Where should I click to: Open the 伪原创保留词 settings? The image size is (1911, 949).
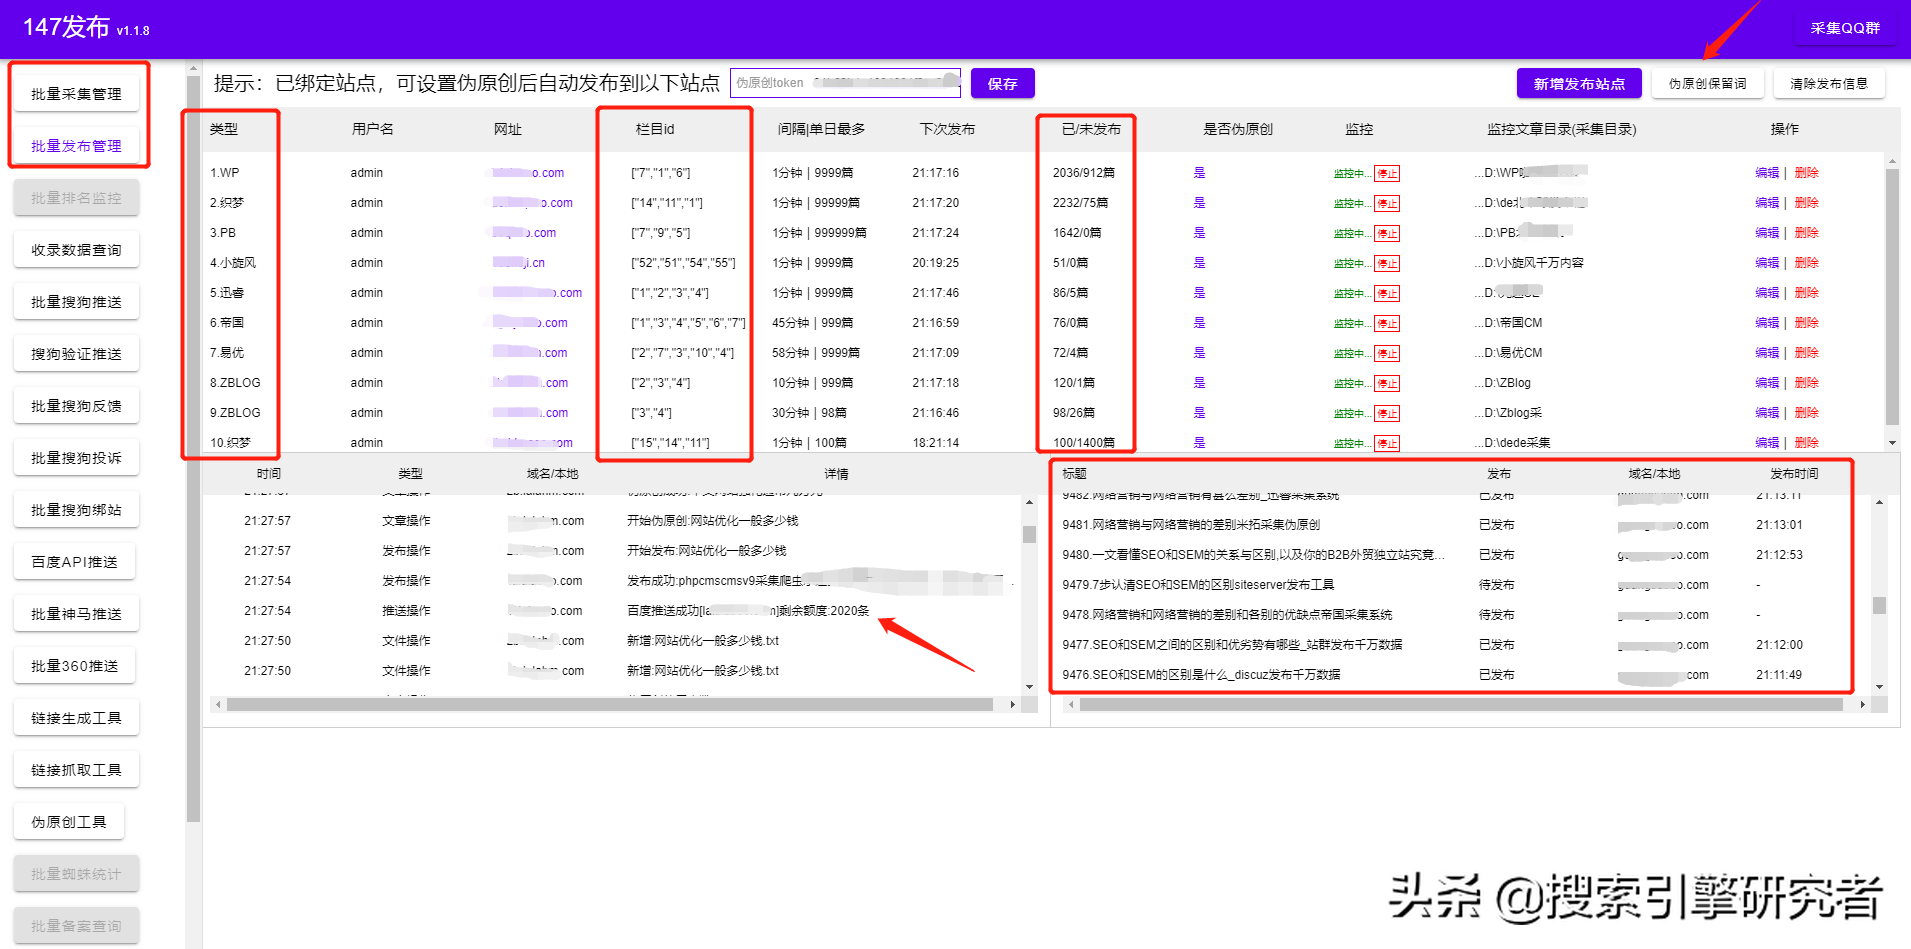(1707, 84)
